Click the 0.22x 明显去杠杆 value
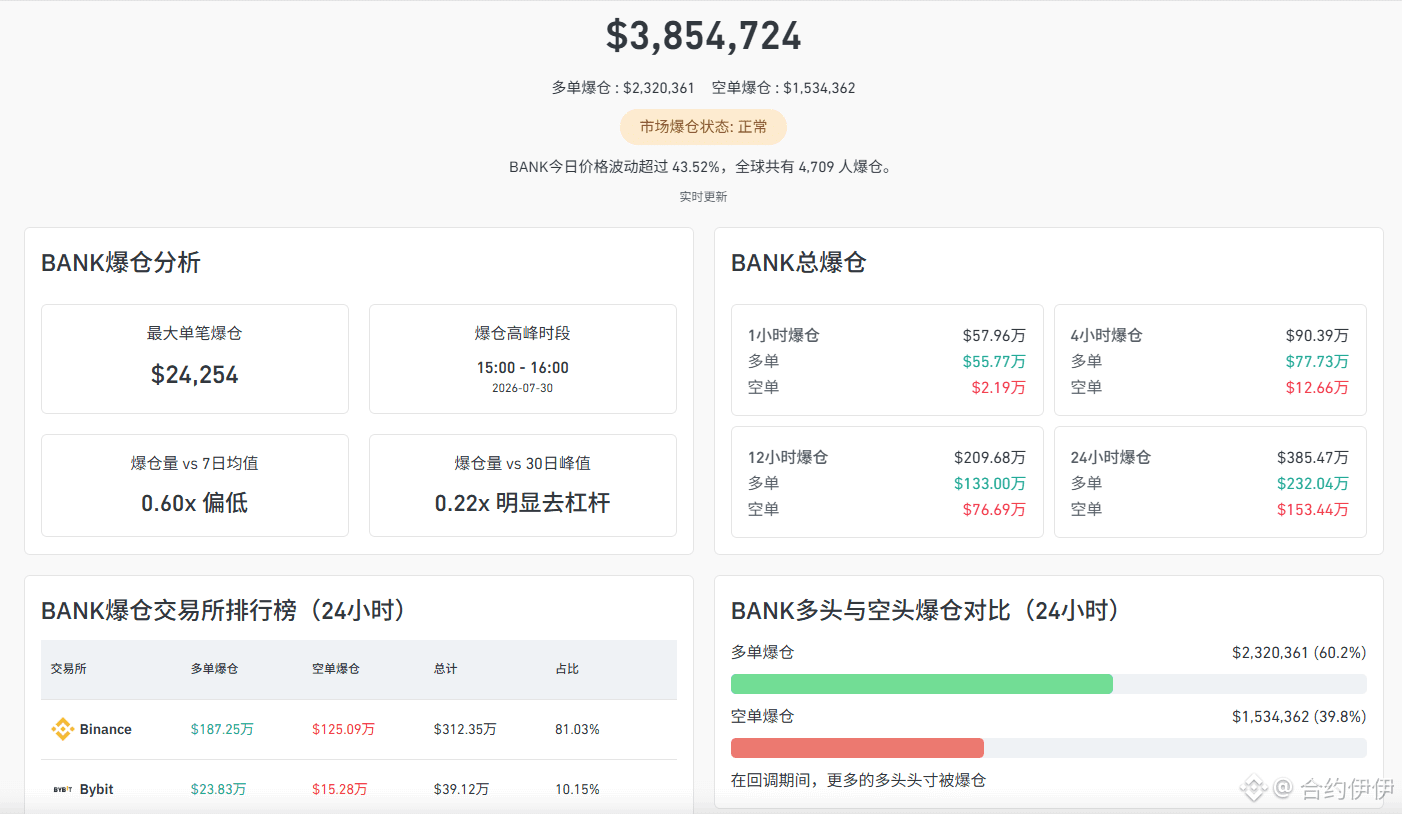This screenshot has height=814, width=1402. [x=523, y=503]
